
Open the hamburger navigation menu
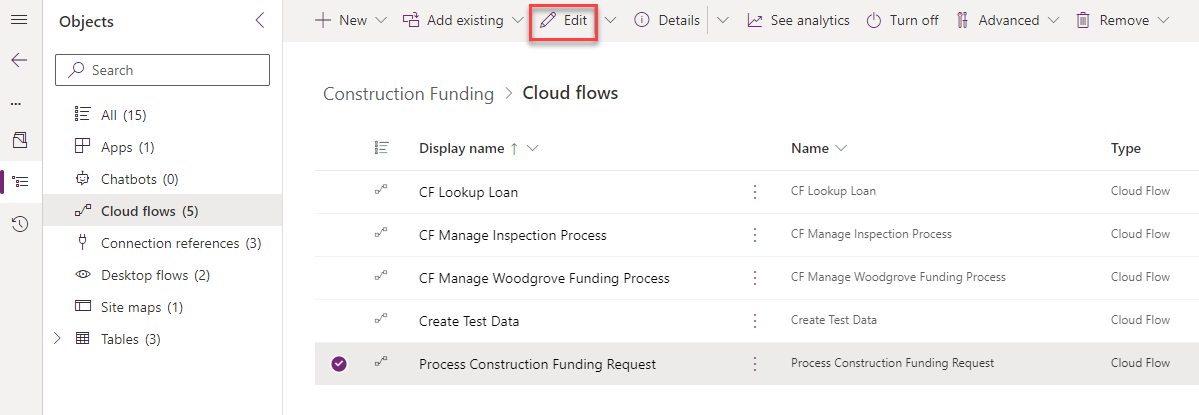tap(19, 20)
